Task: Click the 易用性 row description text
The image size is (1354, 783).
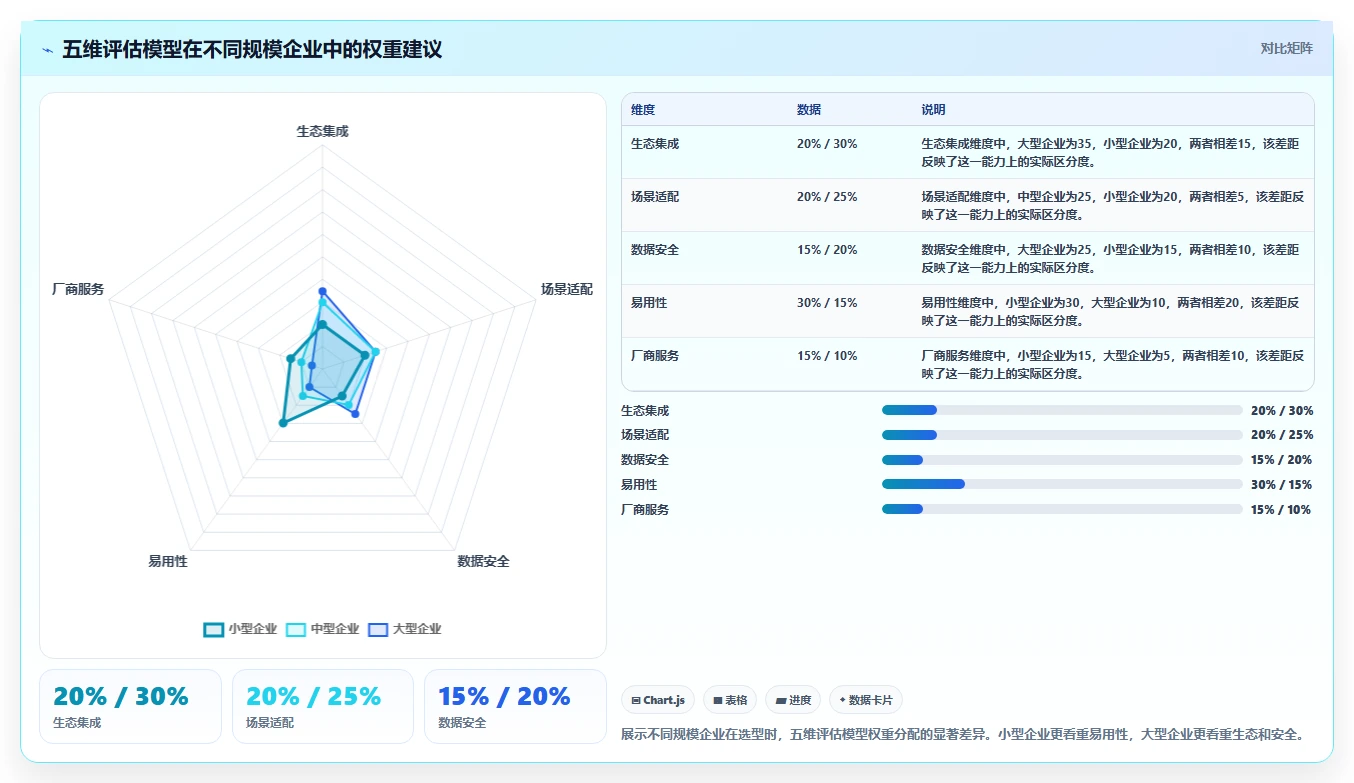Action: pyautogui.click(x=1111, y=311)
